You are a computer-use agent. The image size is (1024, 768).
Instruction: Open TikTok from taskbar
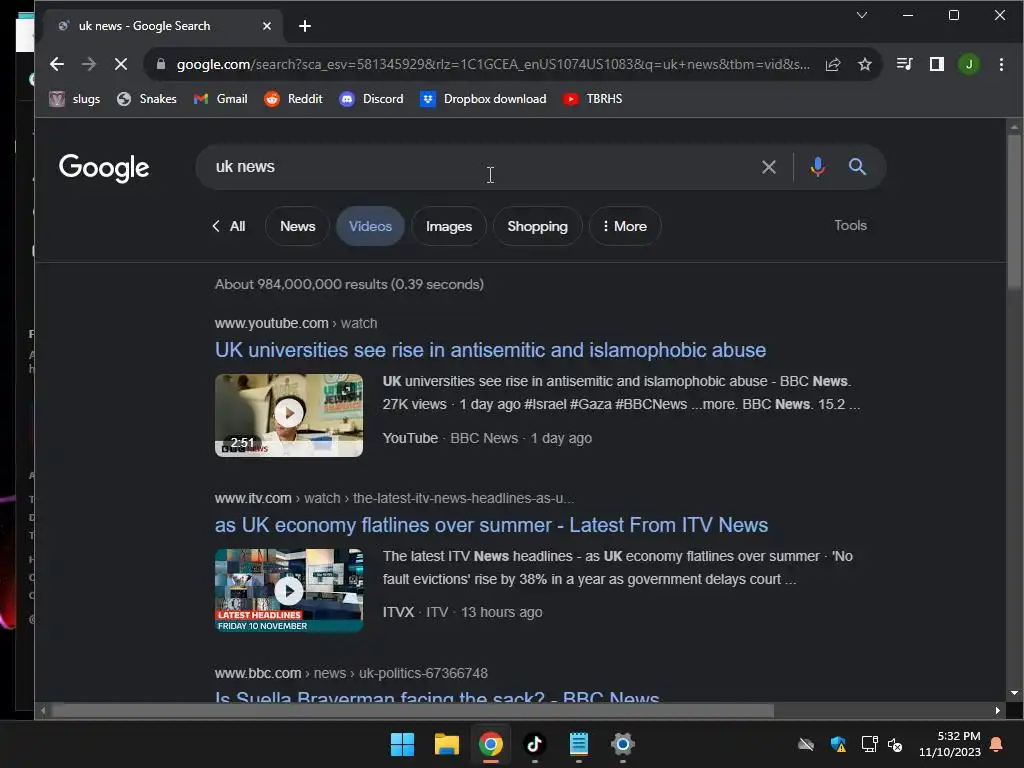click(535, 744)
